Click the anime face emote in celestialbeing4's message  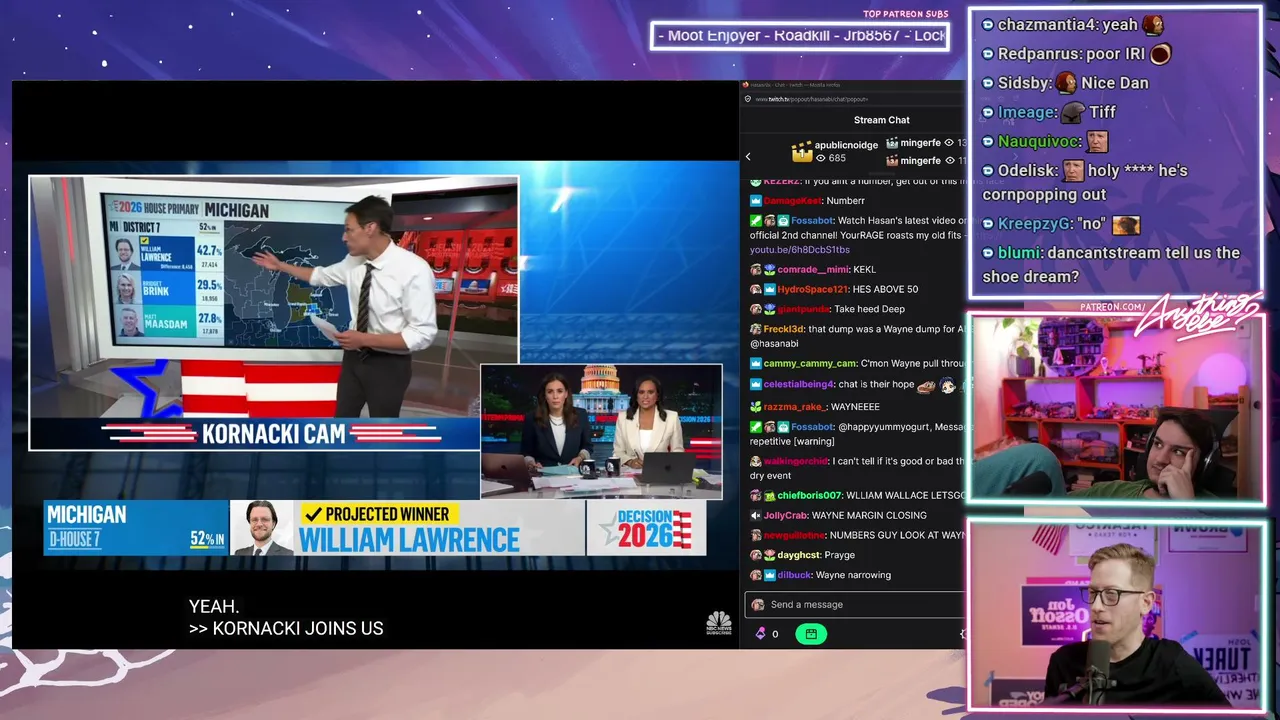[948, 385]
